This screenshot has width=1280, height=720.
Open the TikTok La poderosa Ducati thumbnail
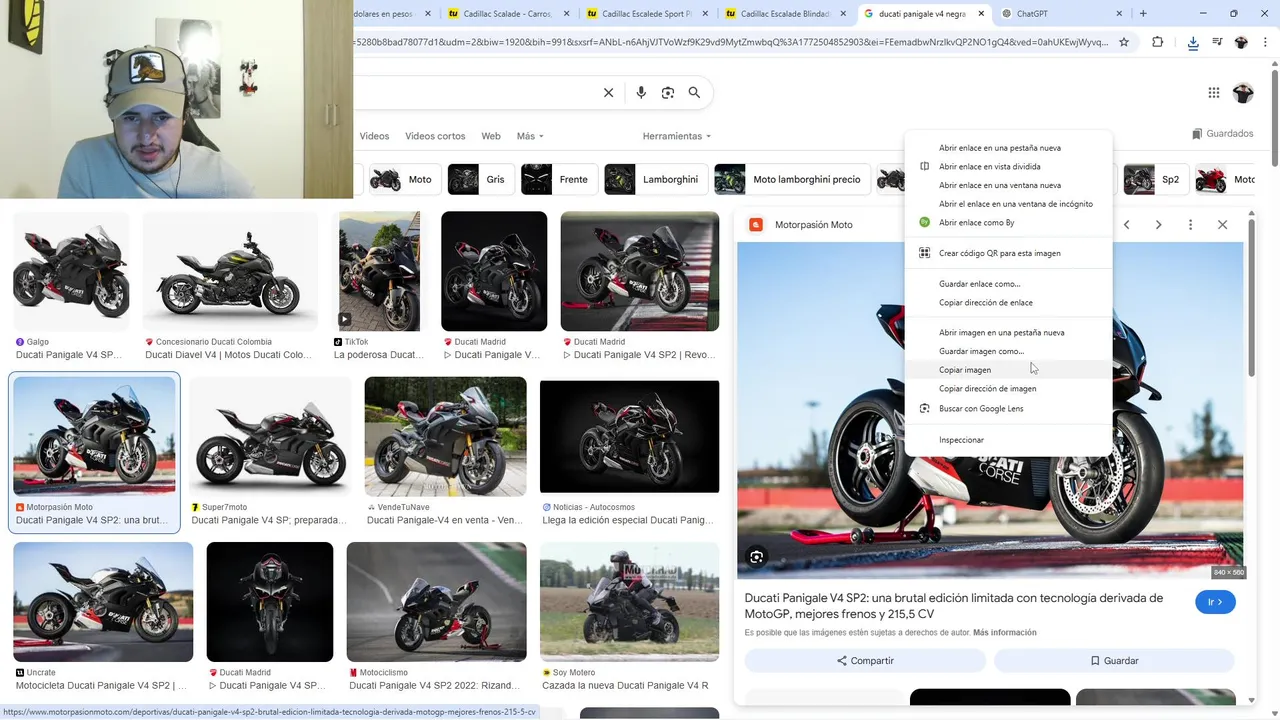coord(379,271)
